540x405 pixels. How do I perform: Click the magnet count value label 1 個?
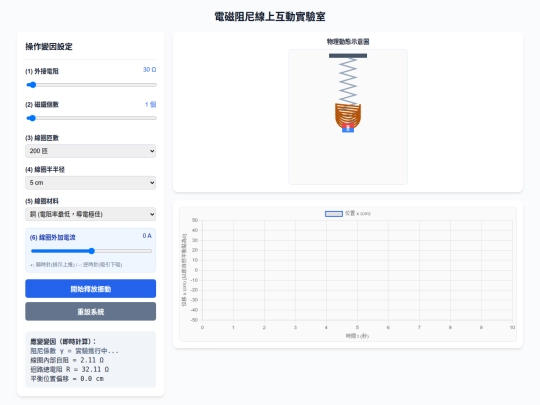click(150, 104)
